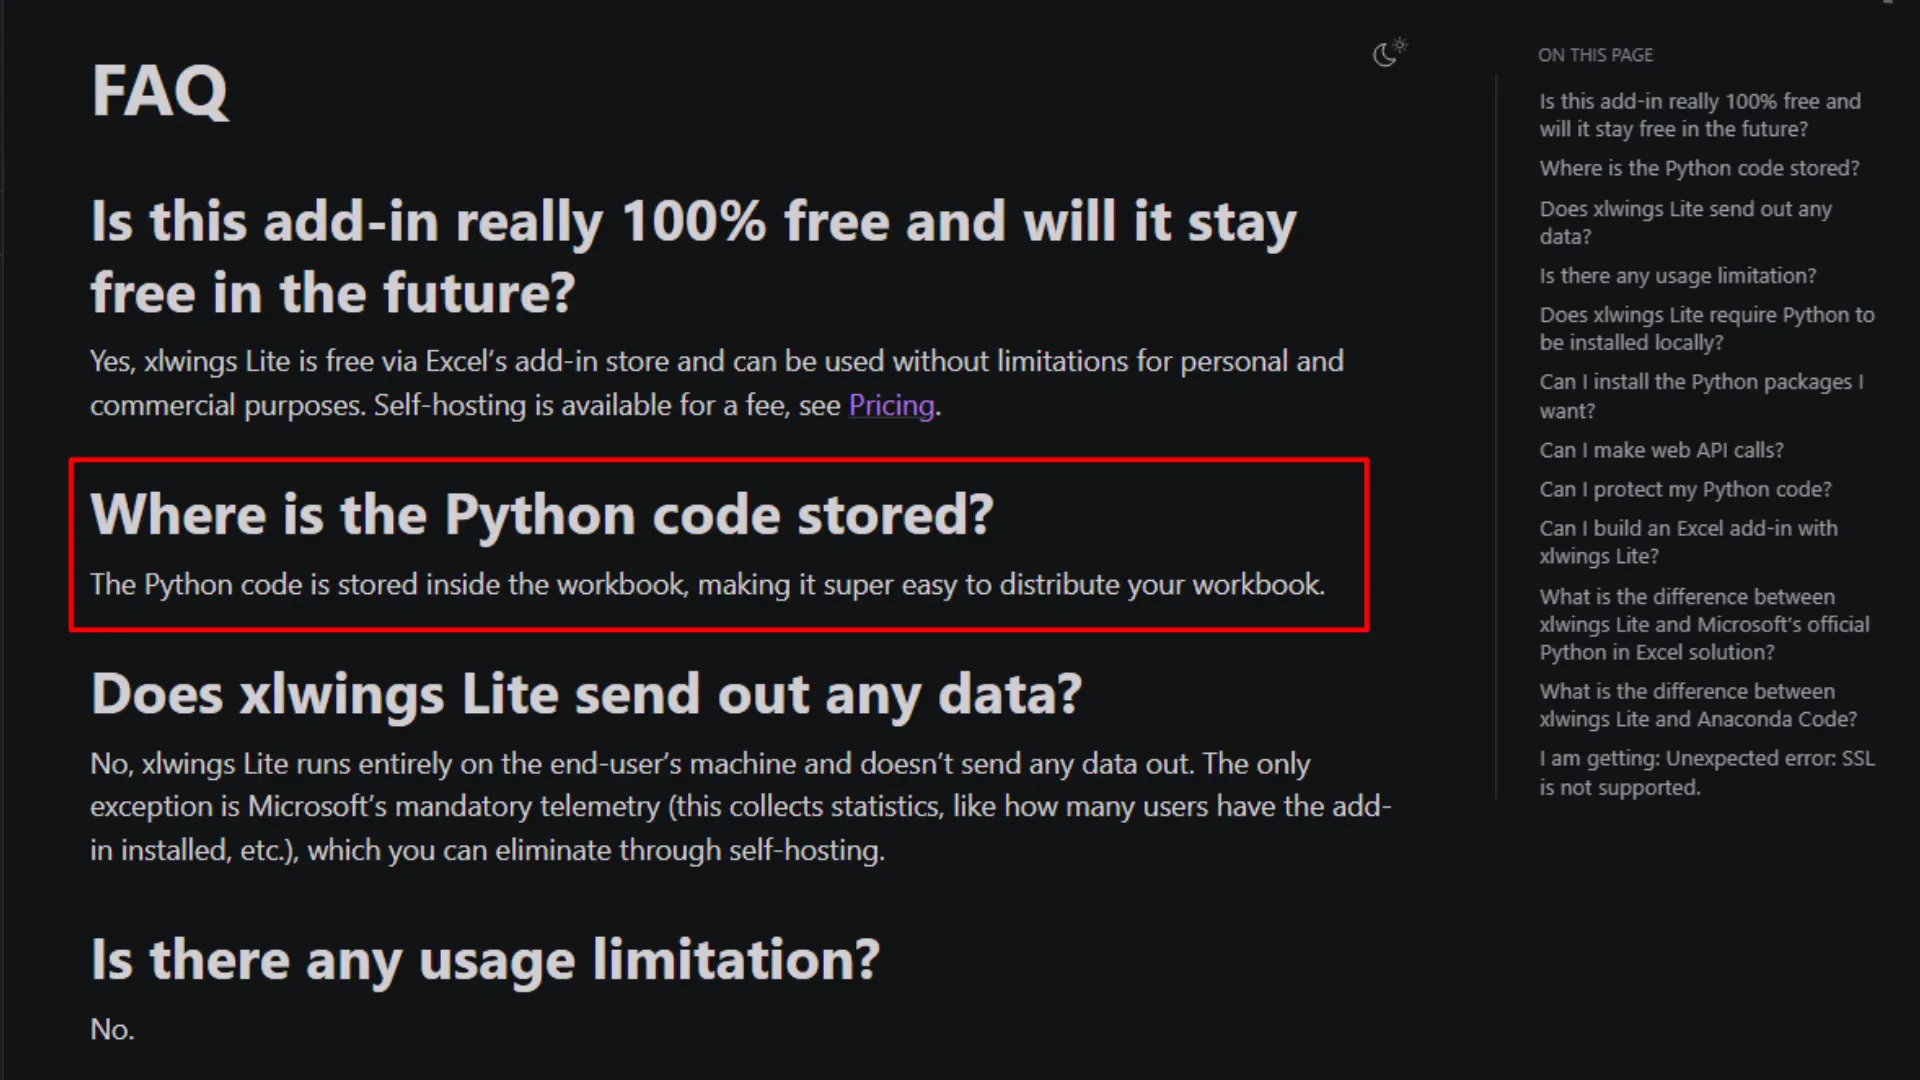Select "Is there any usage limitation?" on this page
Screen dimensions: 1920x1080
tap(1678, 275)
